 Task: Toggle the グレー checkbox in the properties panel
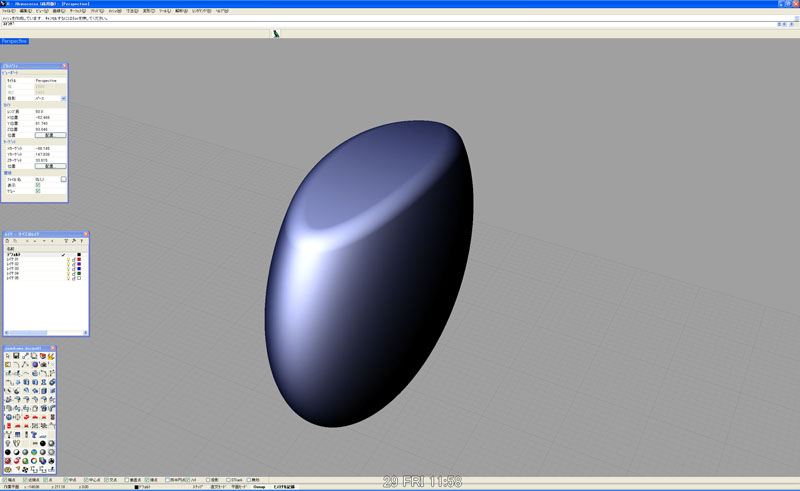pyautogui.click(x=38, y=191)
